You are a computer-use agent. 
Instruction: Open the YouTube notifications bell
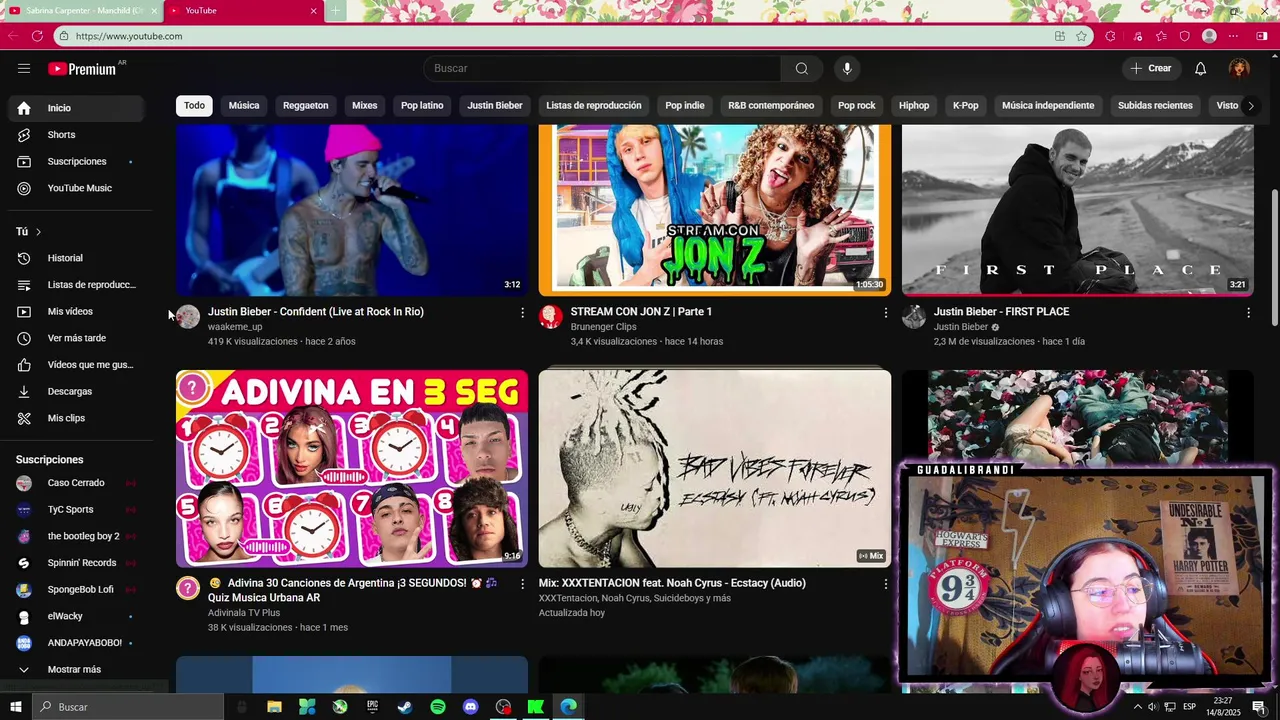[1201, 68]
